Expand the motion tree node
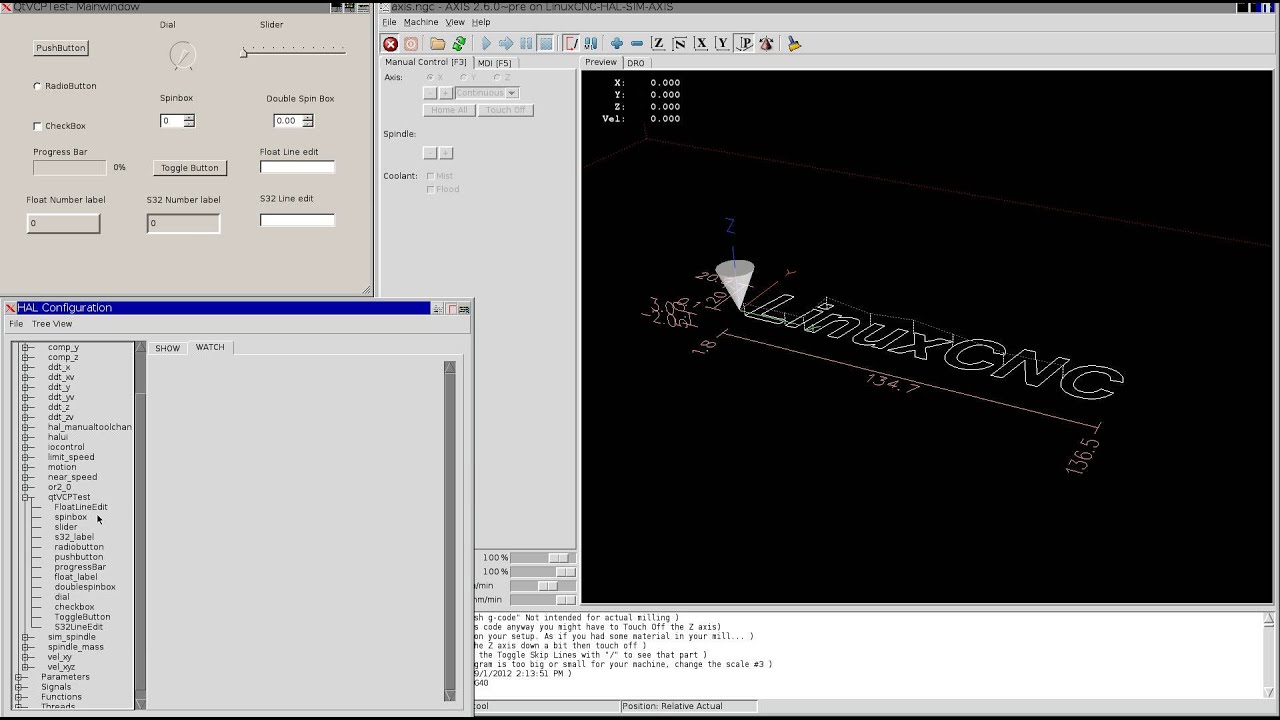 [x=27, y=467]
